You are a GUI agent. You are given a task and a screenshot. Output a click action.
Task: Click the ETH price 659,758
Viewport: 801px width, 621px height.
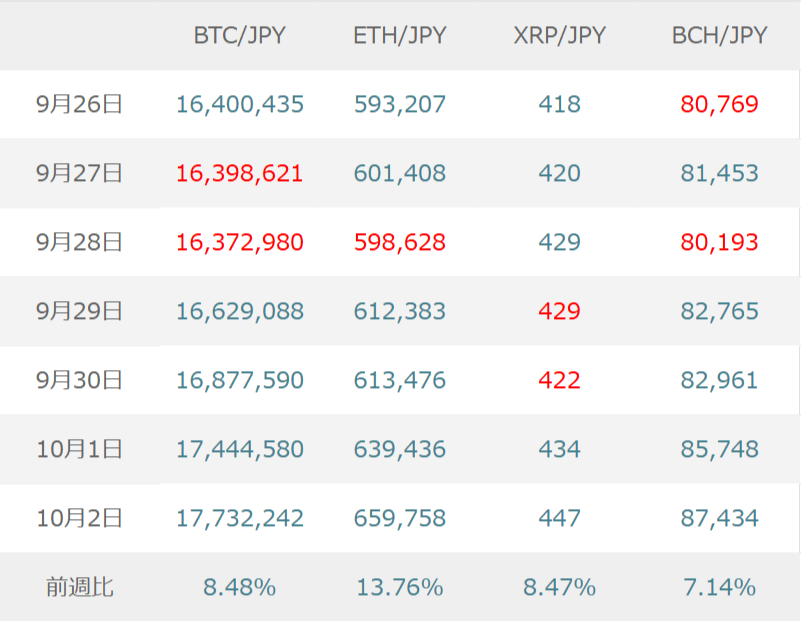tap(399, 518)
